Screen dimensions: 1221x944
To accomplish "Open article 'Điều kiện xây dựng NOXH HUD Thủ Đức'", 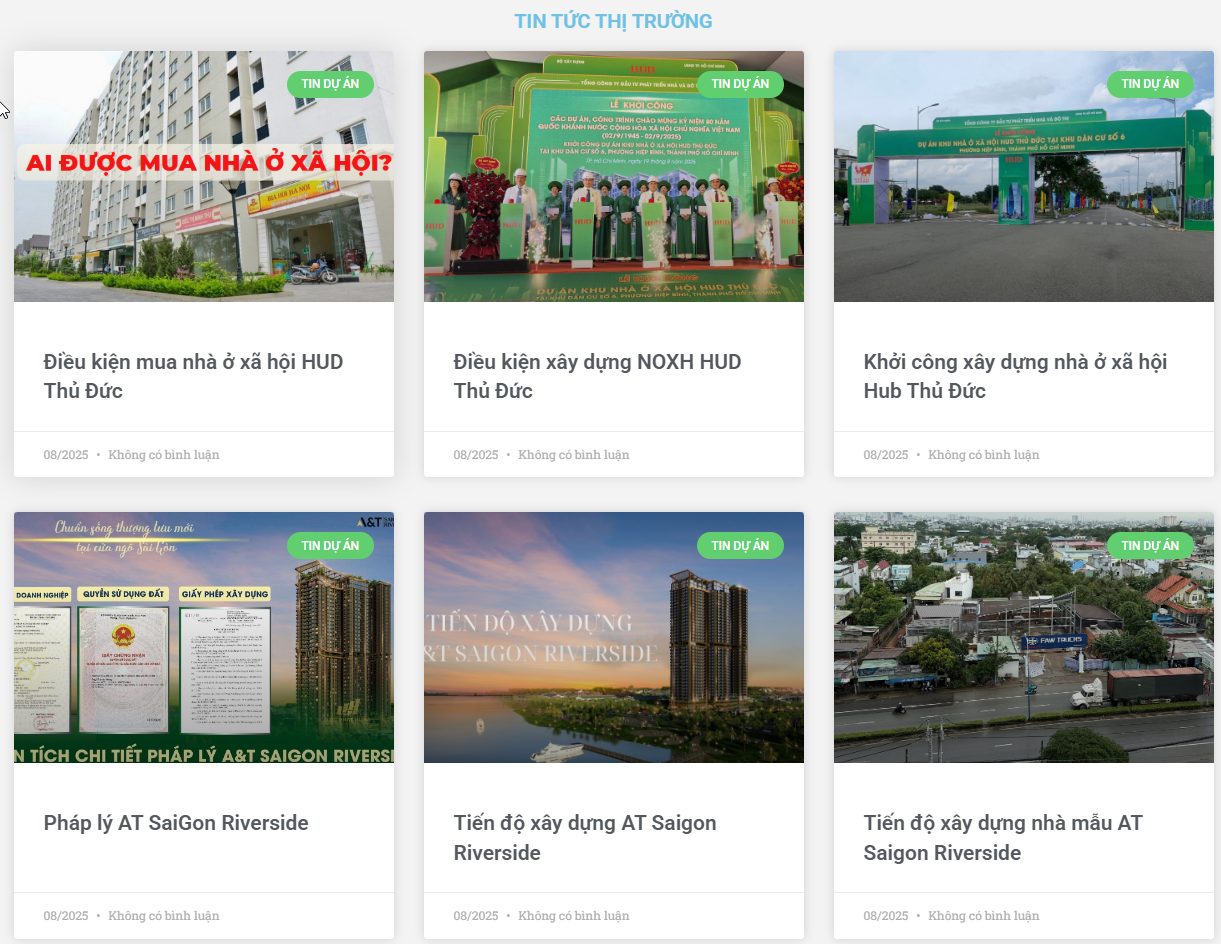I will [597, 376].
